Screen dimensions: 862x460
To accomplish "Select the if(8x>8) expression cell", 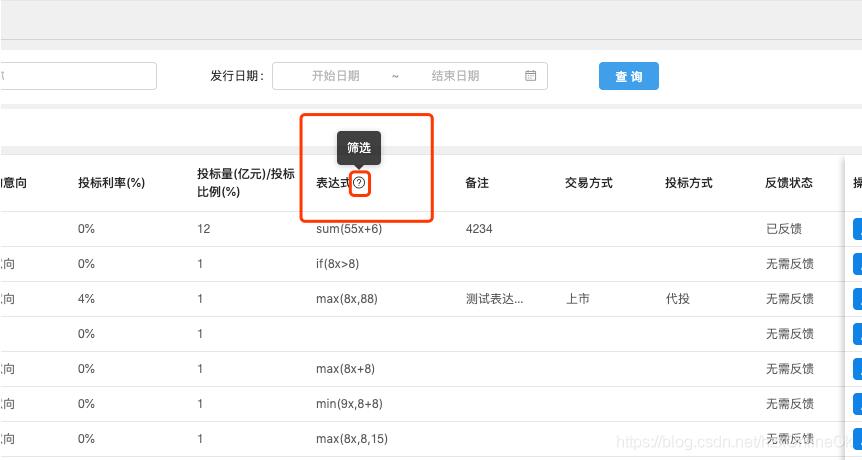I will click(337, 264).
